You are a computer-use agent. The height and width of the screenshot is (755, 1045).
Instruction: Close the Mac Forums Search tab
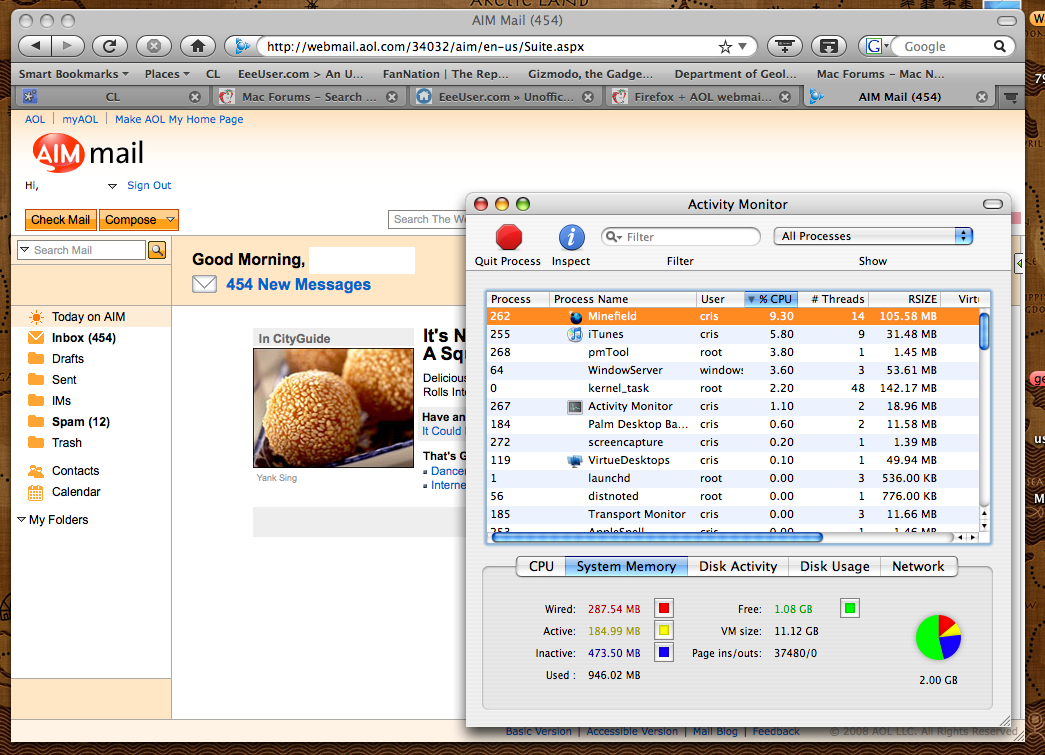tap(393, 97)
